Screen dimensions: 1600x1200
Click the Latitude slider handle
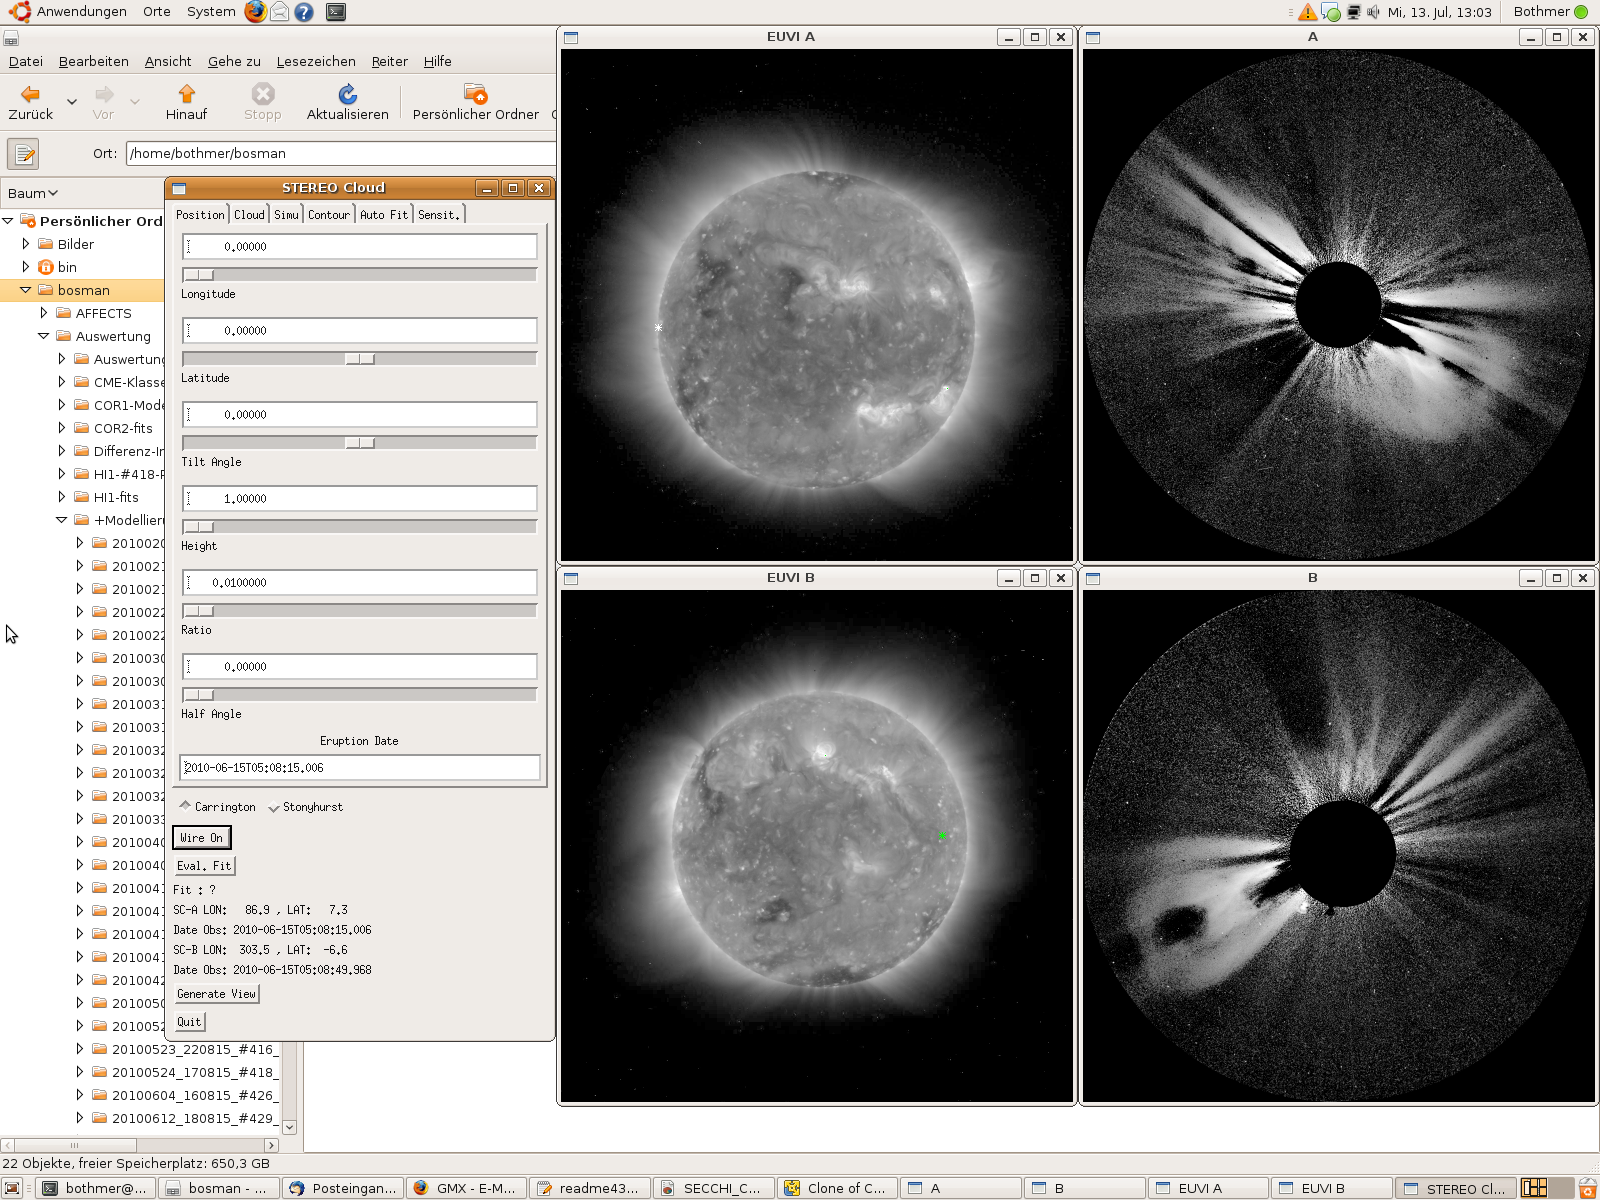coord(360,359)
